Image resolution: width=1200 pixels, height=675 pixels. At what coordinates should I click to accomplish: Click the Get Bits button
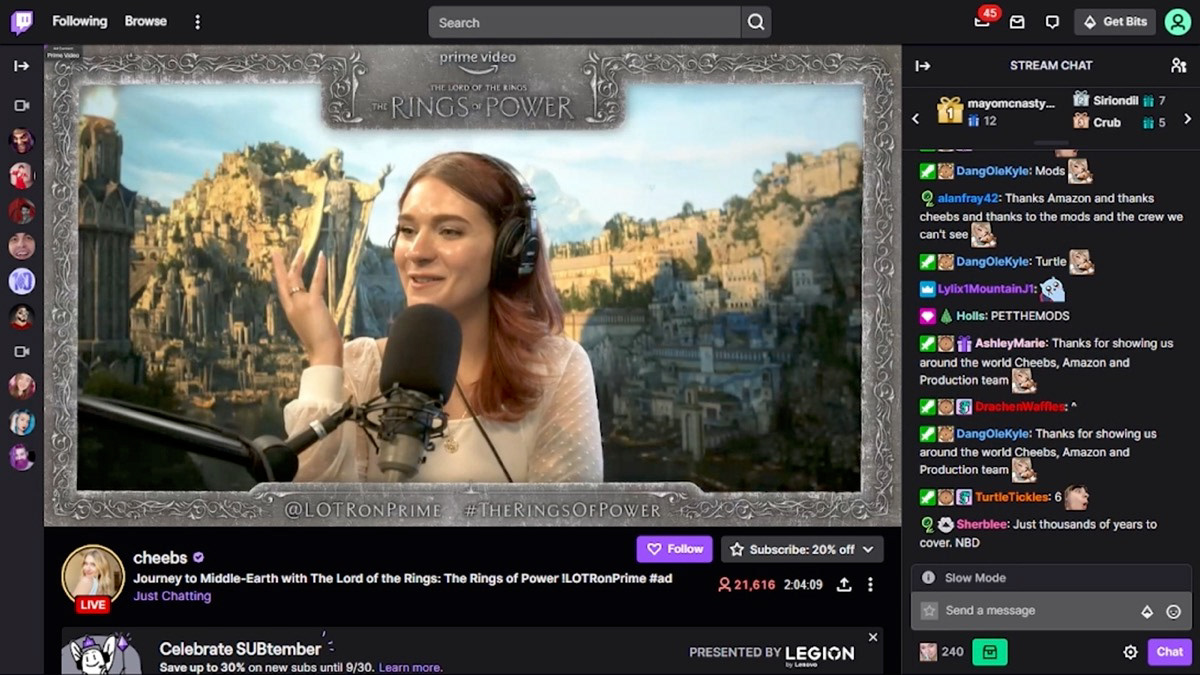tap(1115, 22)
